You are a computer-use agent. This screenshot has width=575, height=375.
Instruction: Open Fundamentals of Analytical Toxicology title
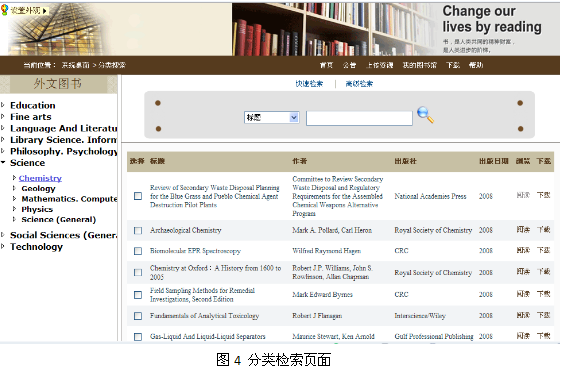[204, 316]
